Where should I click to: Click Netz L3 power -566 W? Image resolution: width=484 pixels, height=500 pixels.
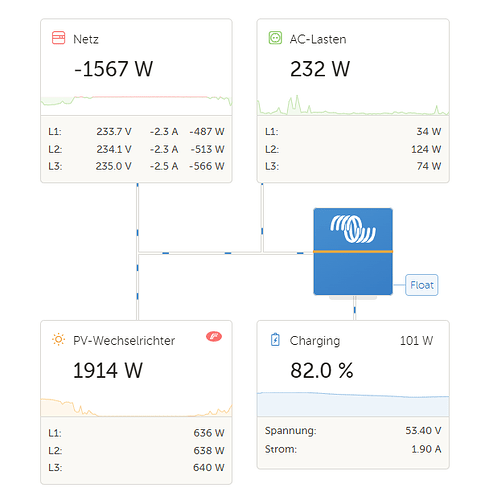pos(207,166)
